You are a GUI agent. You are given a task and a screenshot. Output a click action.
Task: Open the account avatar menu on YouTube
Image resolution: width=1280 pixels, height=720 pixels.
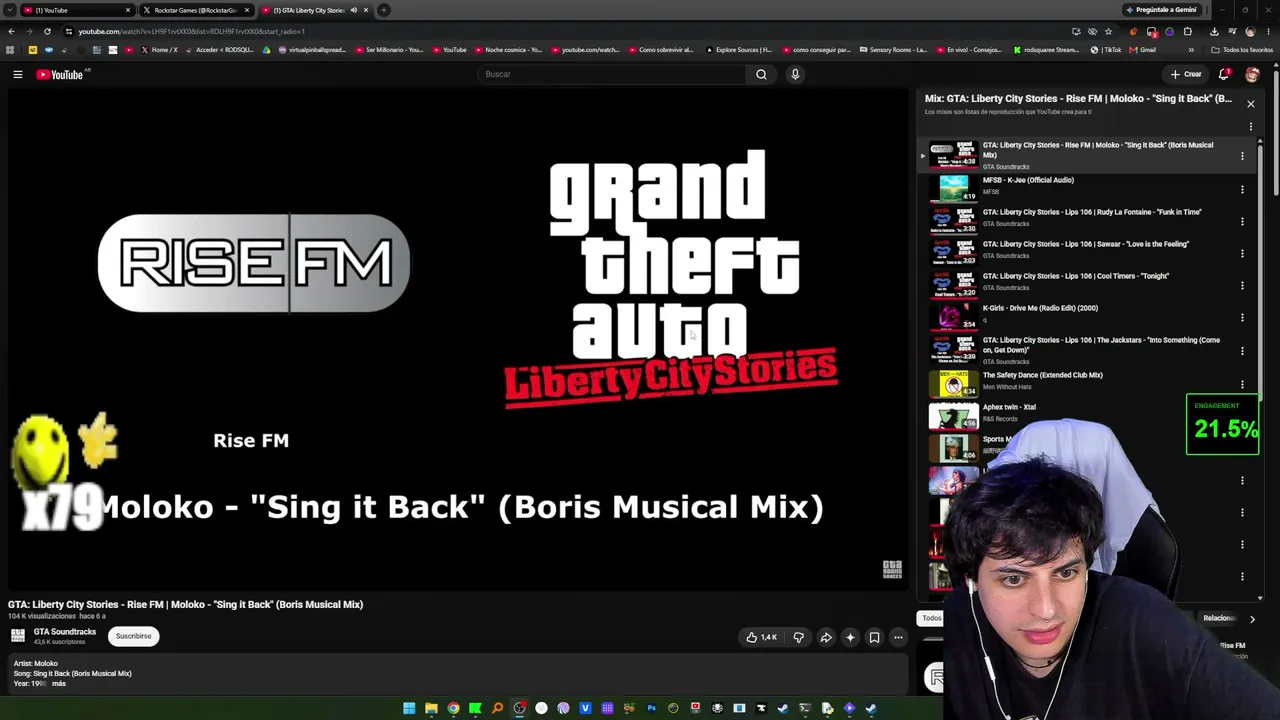click(x=1252, y=74)
